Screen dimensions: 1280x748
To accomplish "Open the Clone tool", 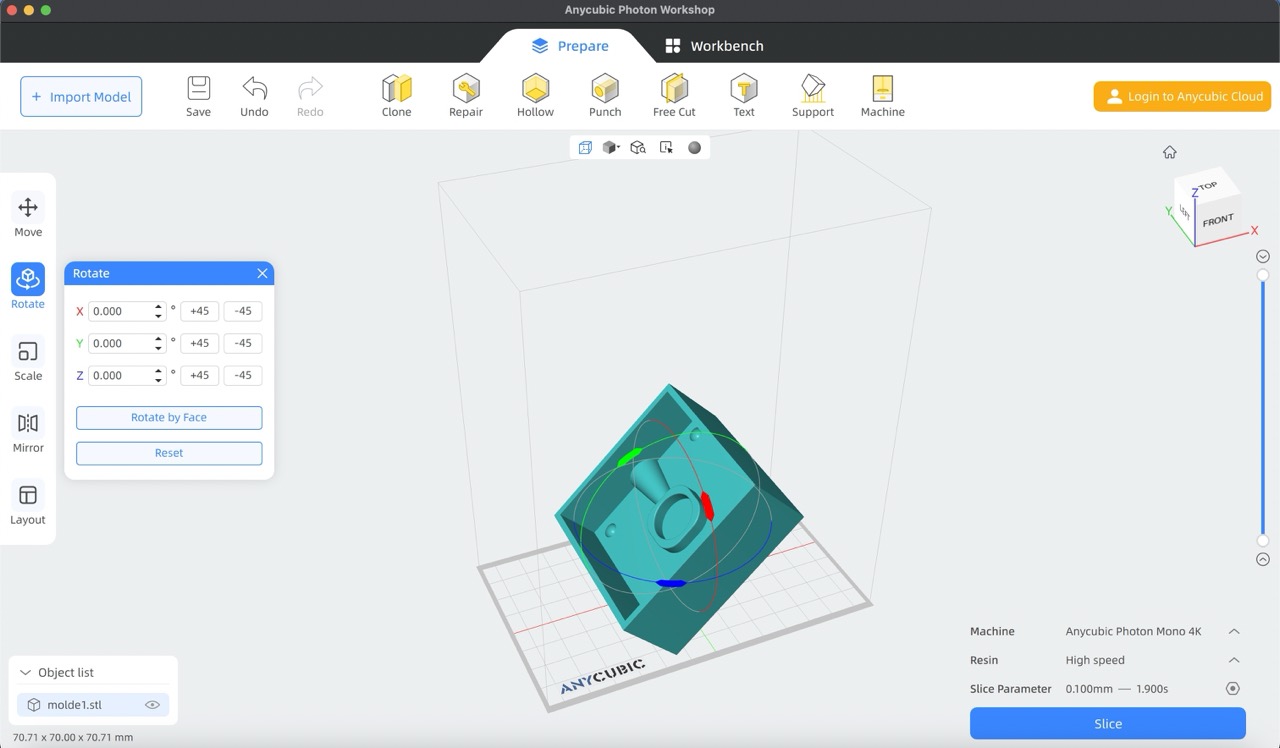I will tap(396, 96).
